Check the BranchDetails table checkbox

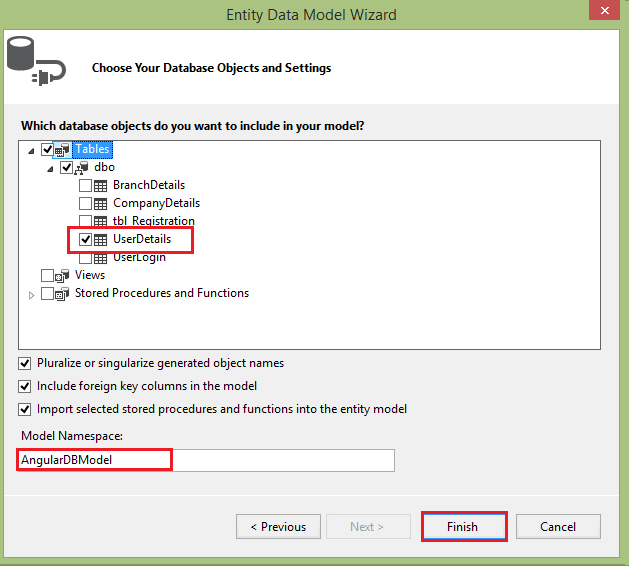pos(85,186)
